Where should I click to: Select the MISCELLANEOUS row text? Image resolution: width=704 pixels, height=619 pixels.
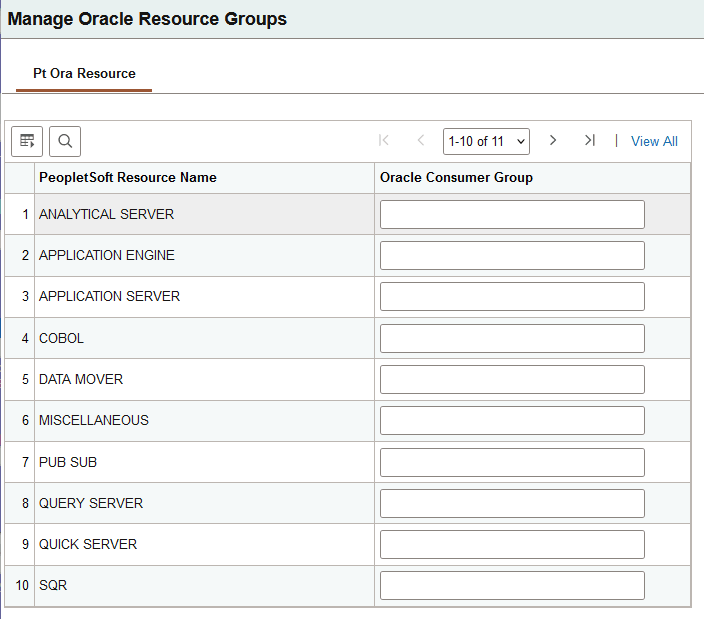(94, 420)
